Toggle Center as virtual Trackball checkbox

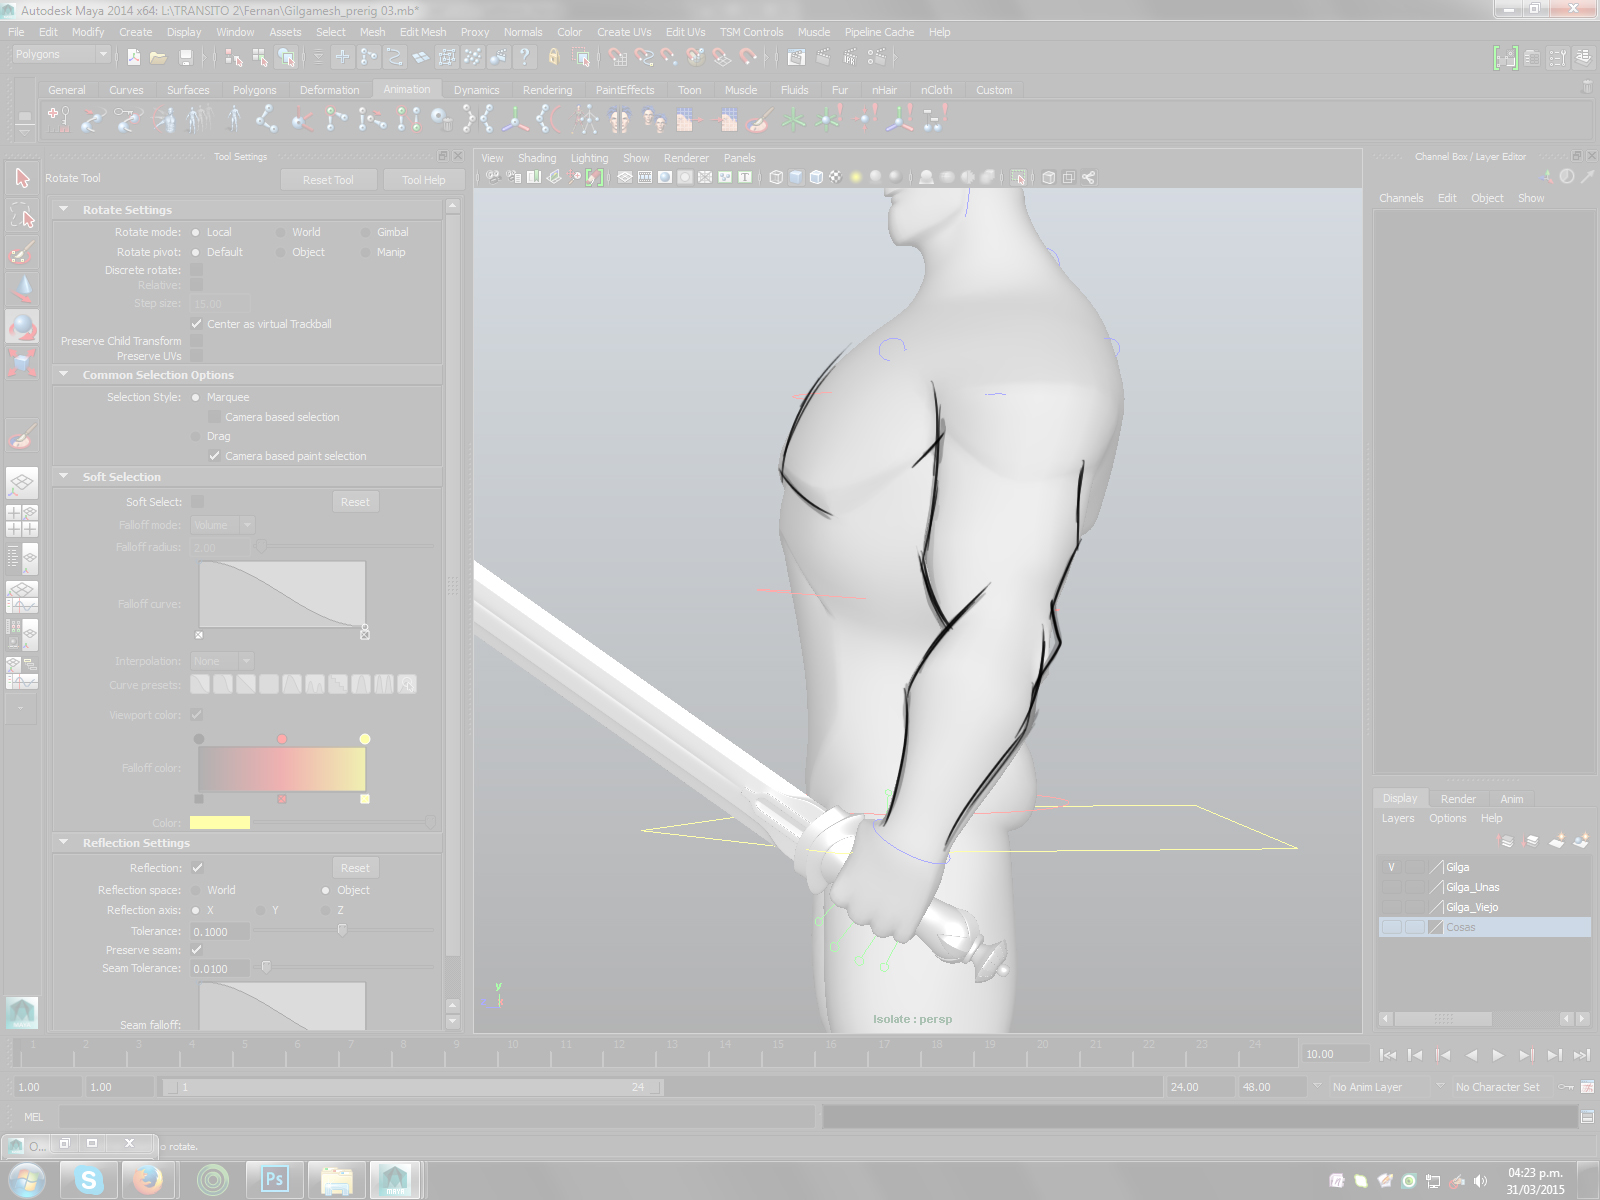tap(197, 324)
